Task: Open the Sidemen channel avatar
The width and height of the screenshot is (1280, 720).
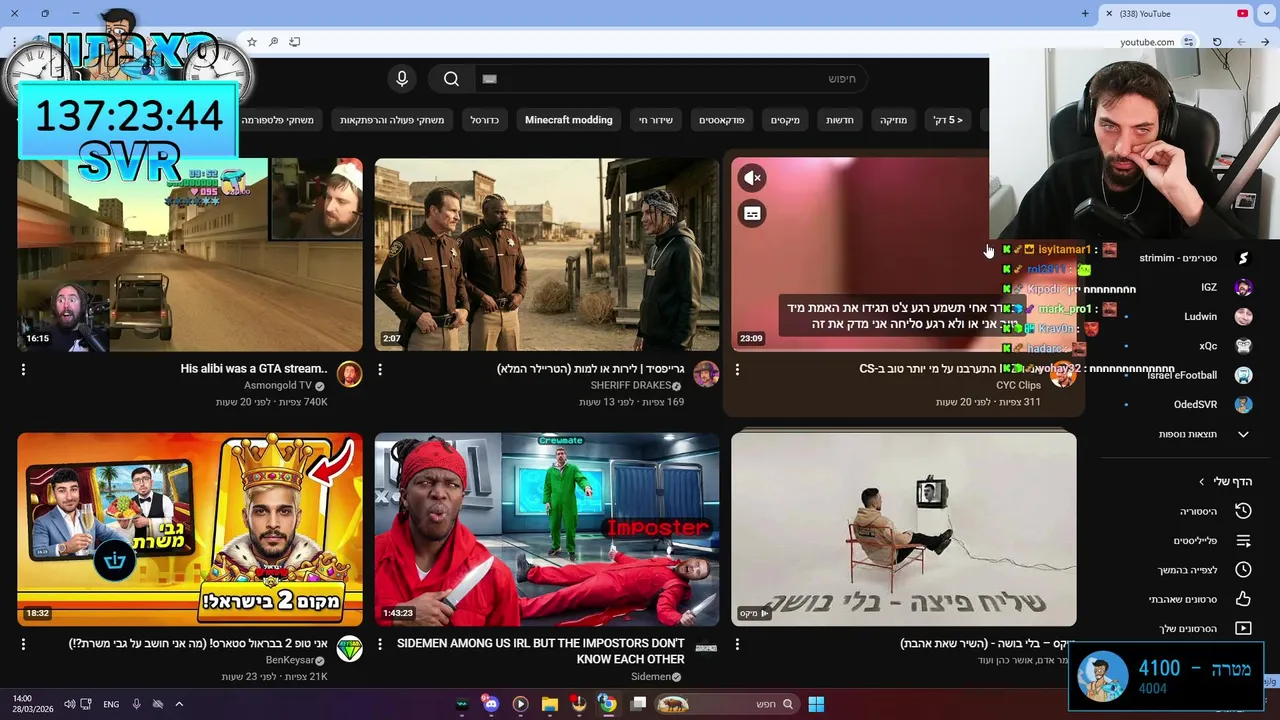Action: pos(706,649)
